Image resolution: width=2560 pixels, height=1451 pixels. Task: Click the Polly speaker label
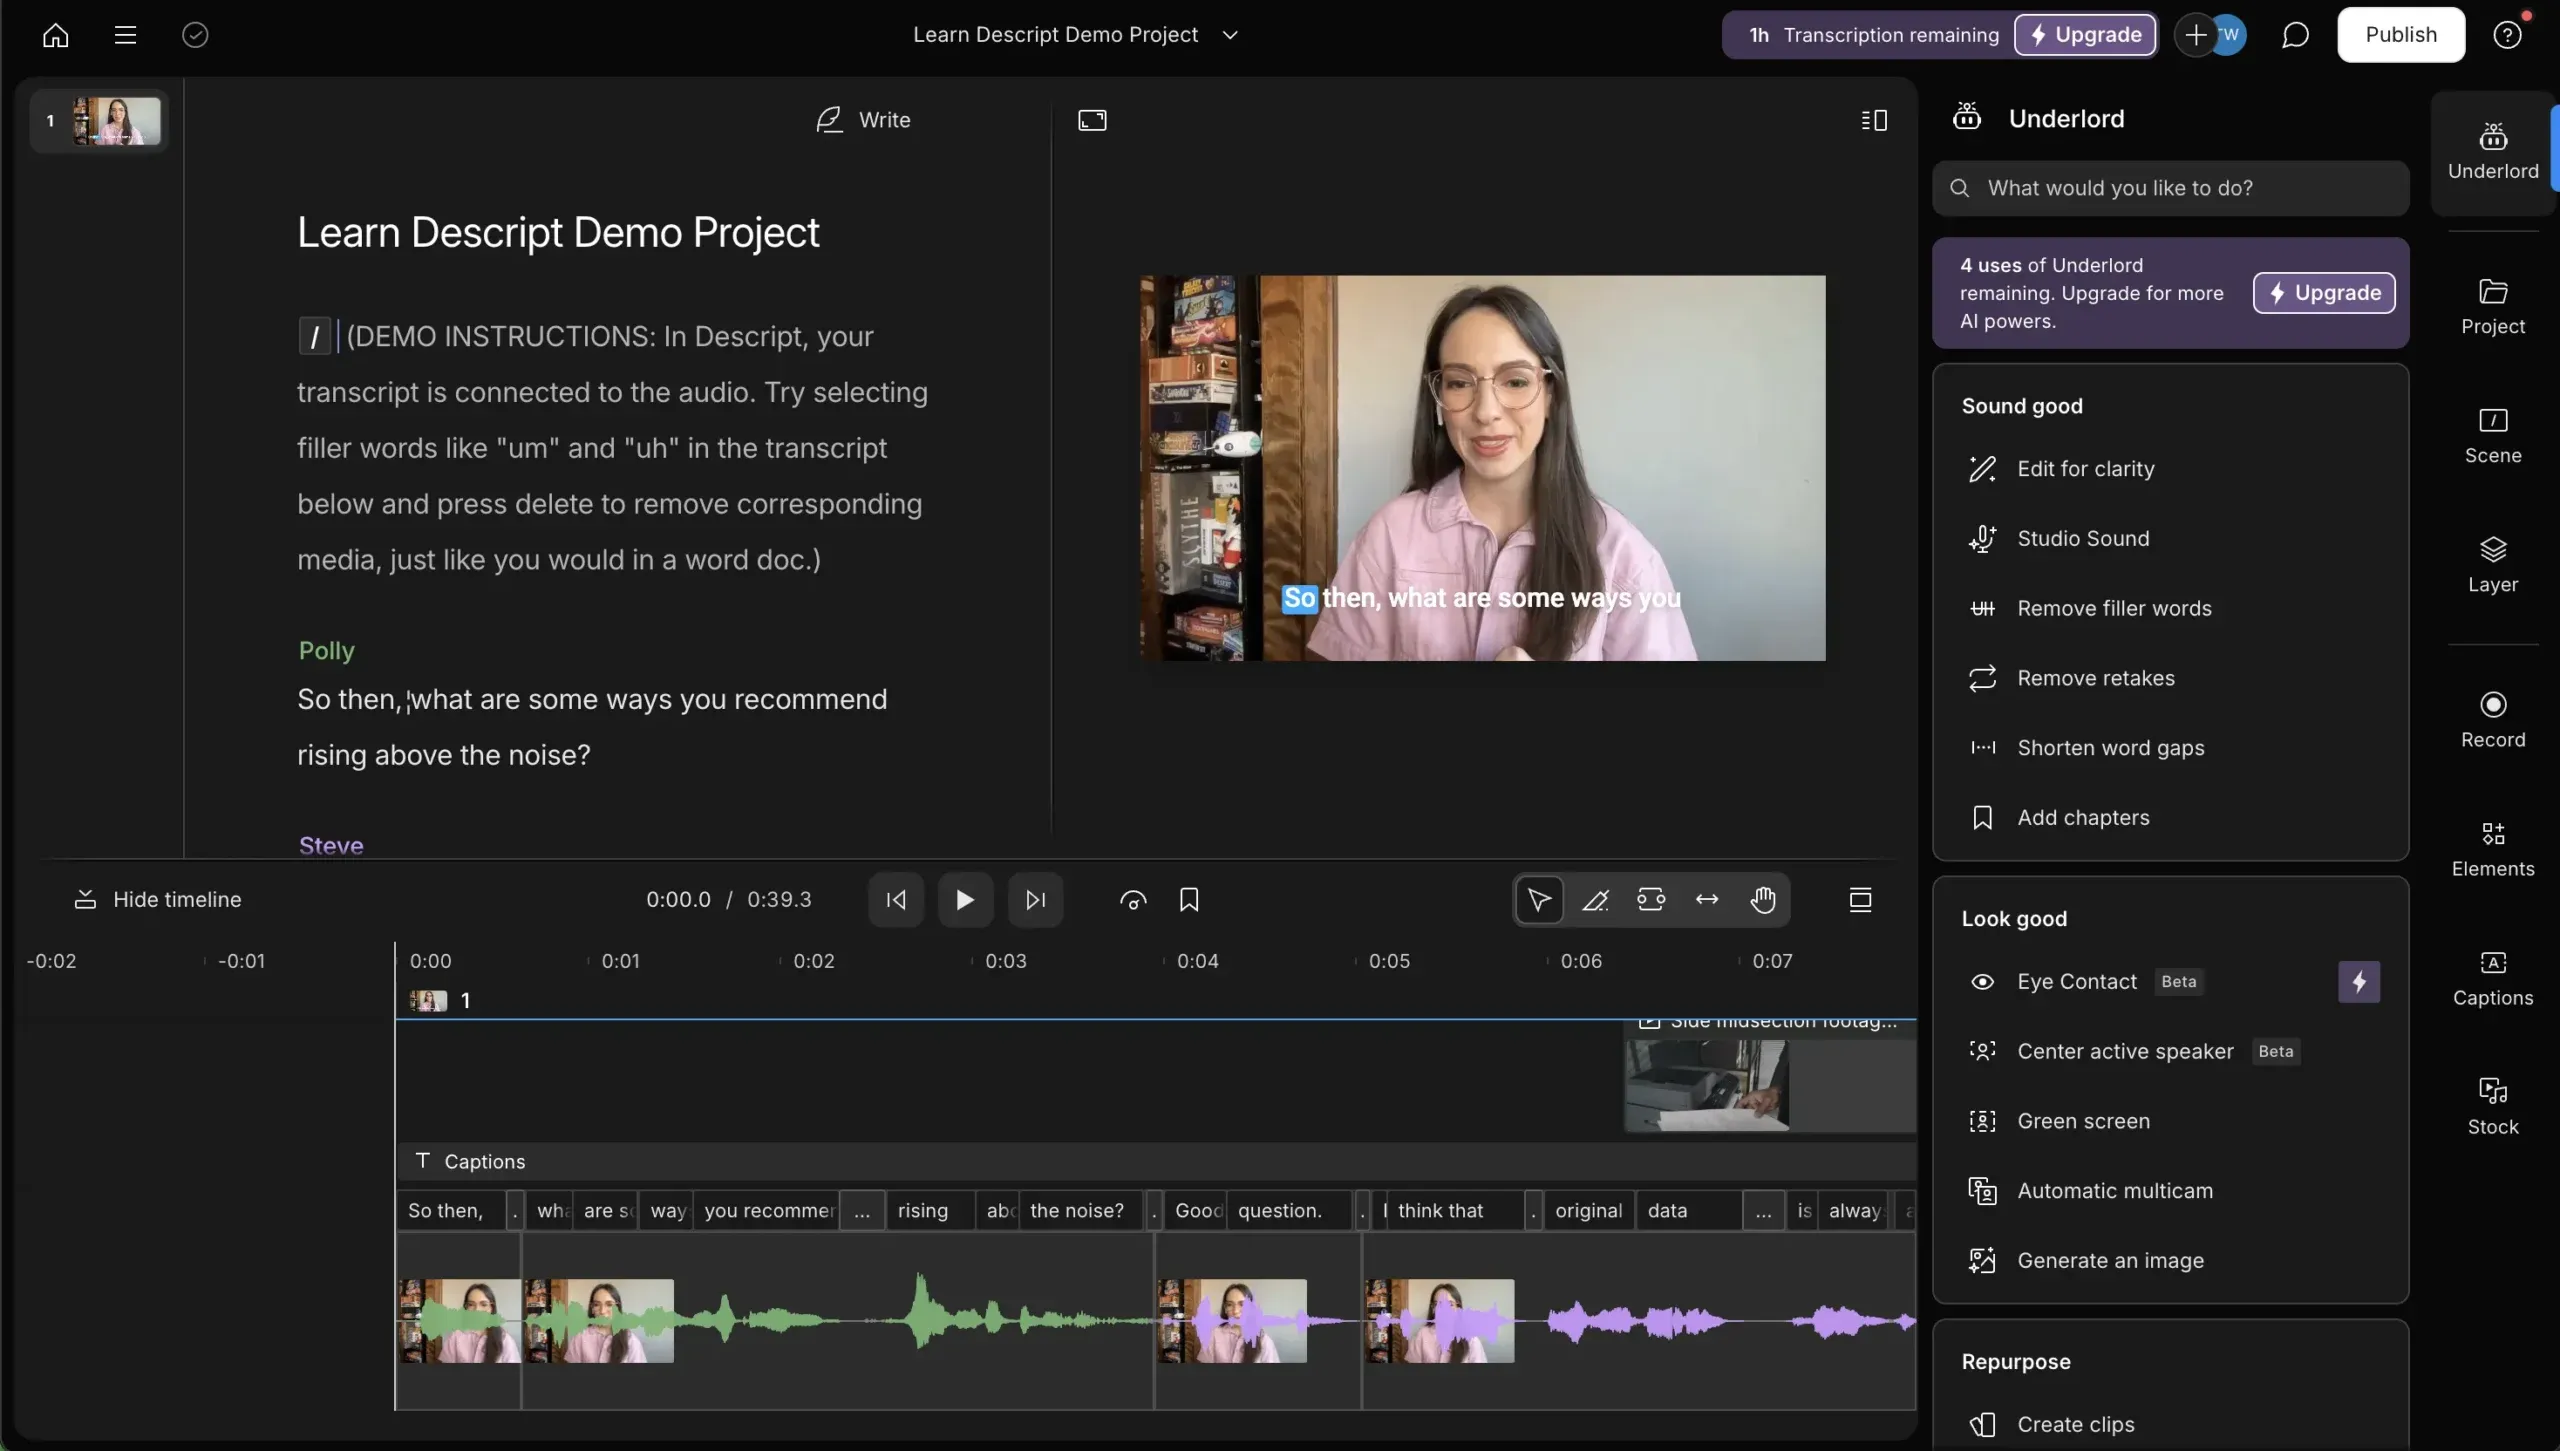[327, 651]
